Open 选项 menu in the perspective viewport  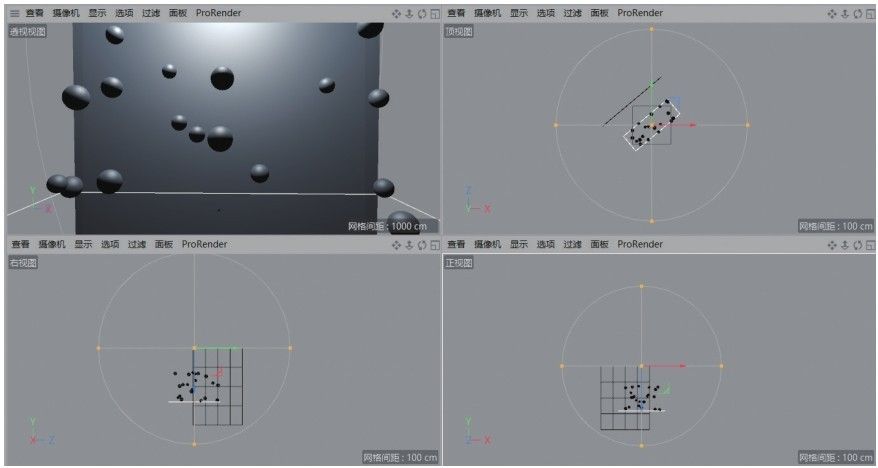pos(124,13)
